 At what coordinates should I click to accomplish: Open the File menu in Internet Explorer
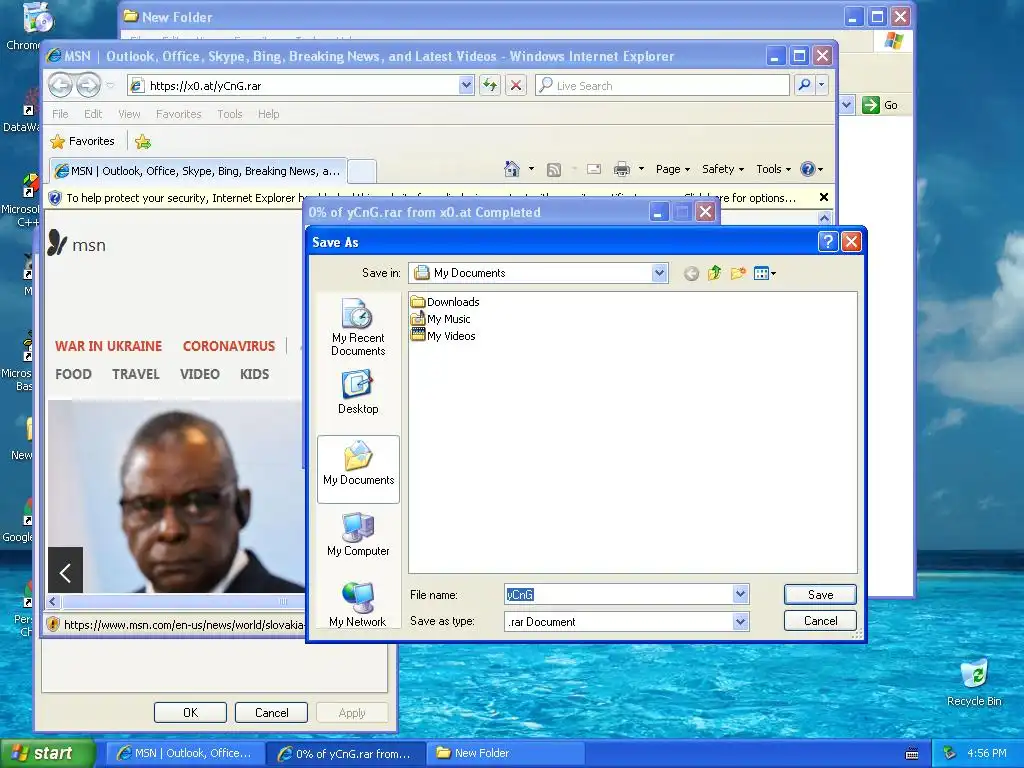tap(60, 114)
